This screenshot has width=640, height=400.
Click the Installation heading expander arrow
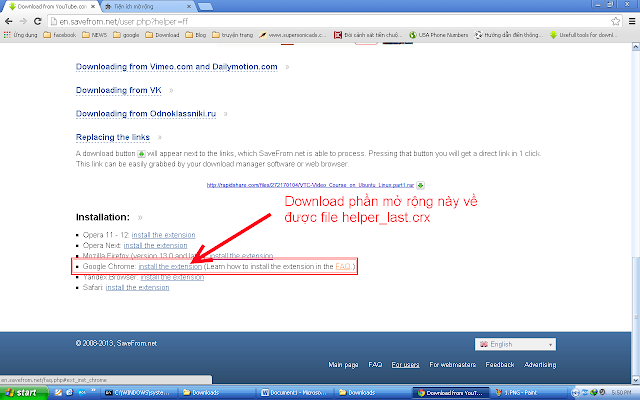pyautogui.click(x=140, y=218)
